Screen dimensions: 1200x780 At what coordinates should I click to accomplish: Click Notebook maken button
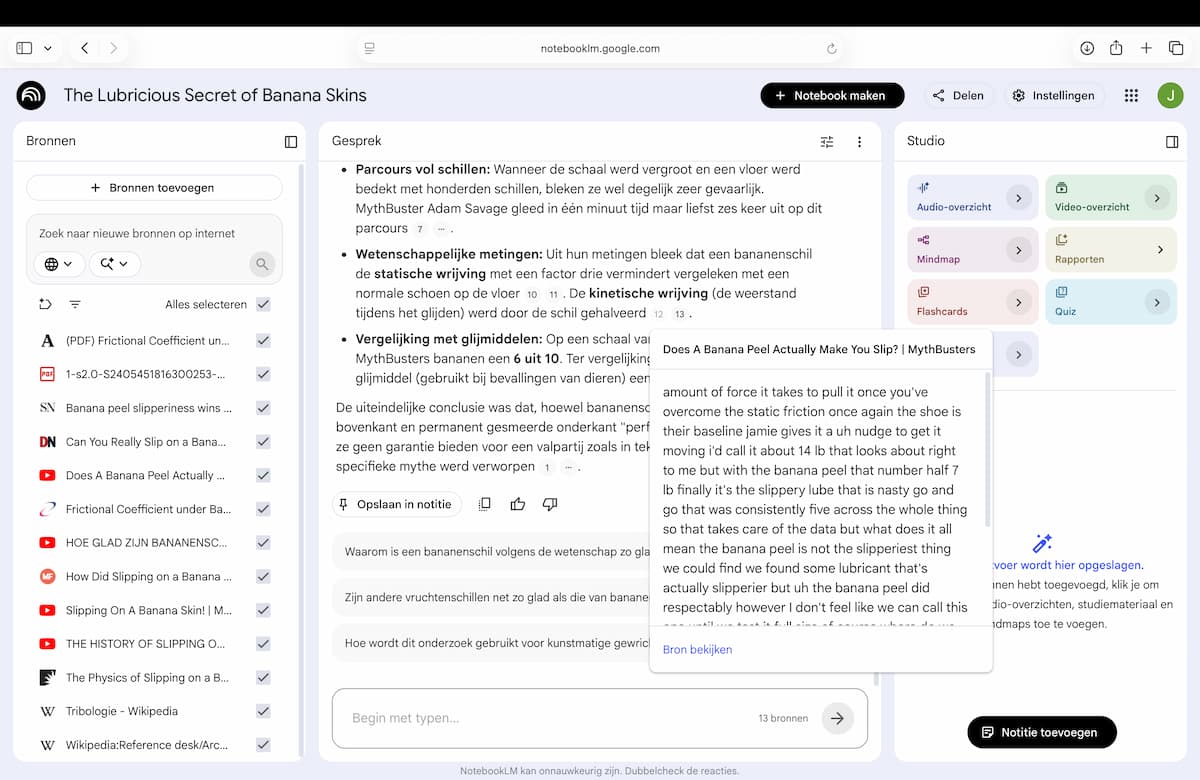point(832,95)
